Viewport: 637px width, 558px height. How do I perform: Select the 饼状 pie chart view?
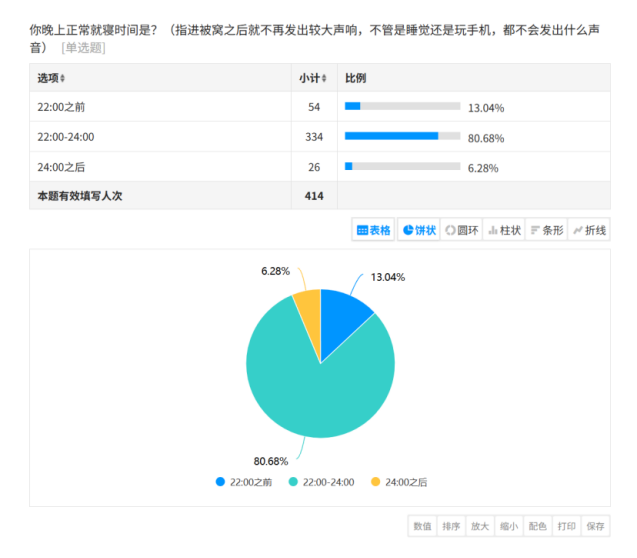tap(419, 230)
